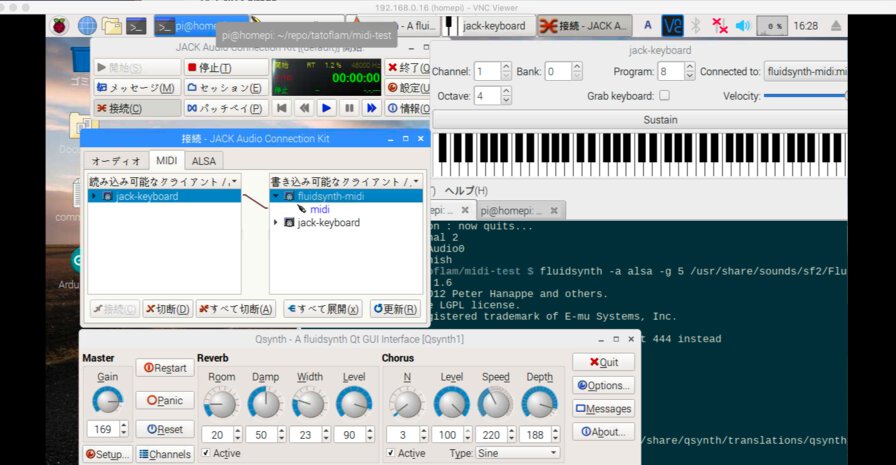Click the Qsynth Quit button
The width and height of the screenshot is (896, 465).
click(603, 362)
